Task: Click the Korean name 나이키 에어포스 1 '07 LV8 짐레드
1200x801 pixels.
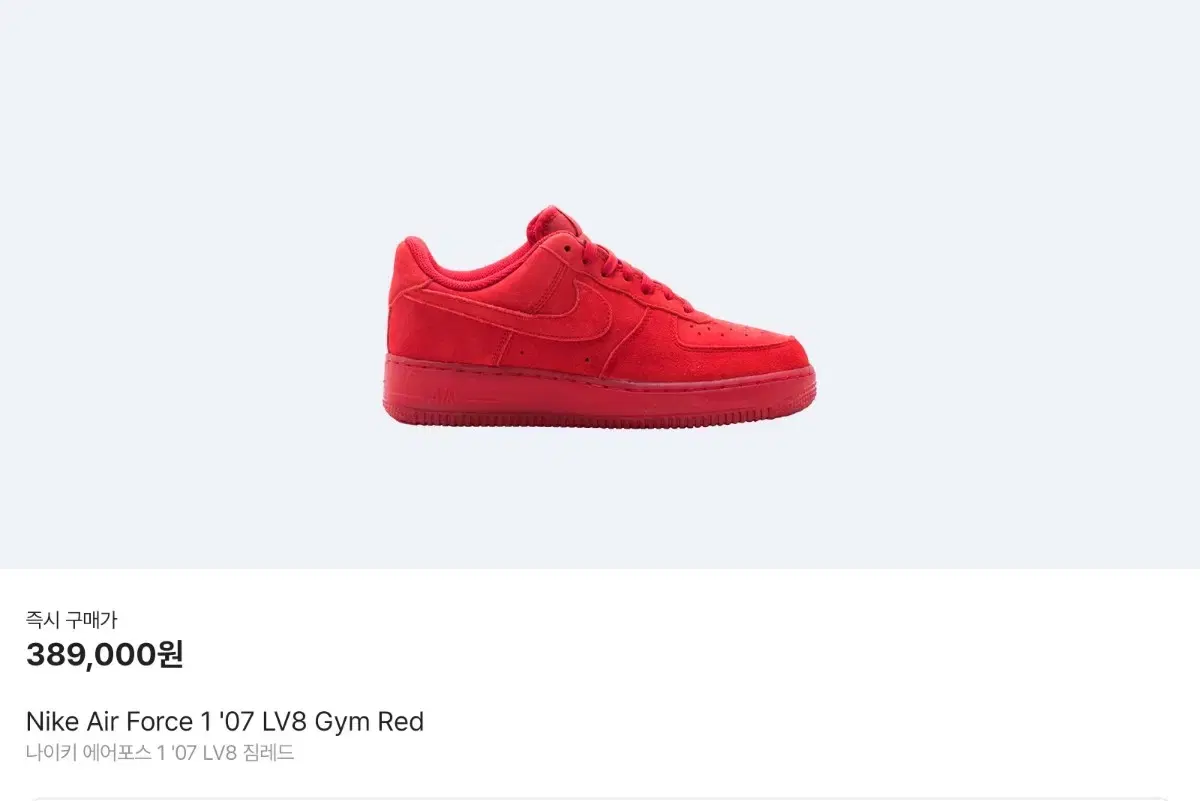Action: (x=160, y=753)
